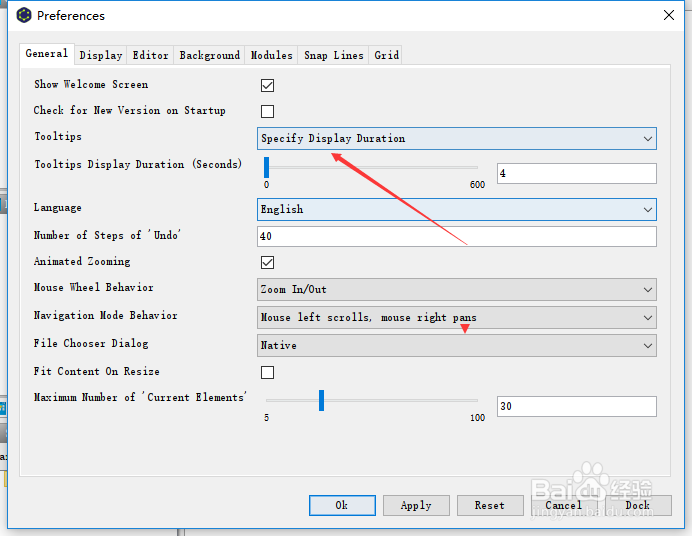Expand the Navigation Mode Behavior dropdown

click(457, 318)
